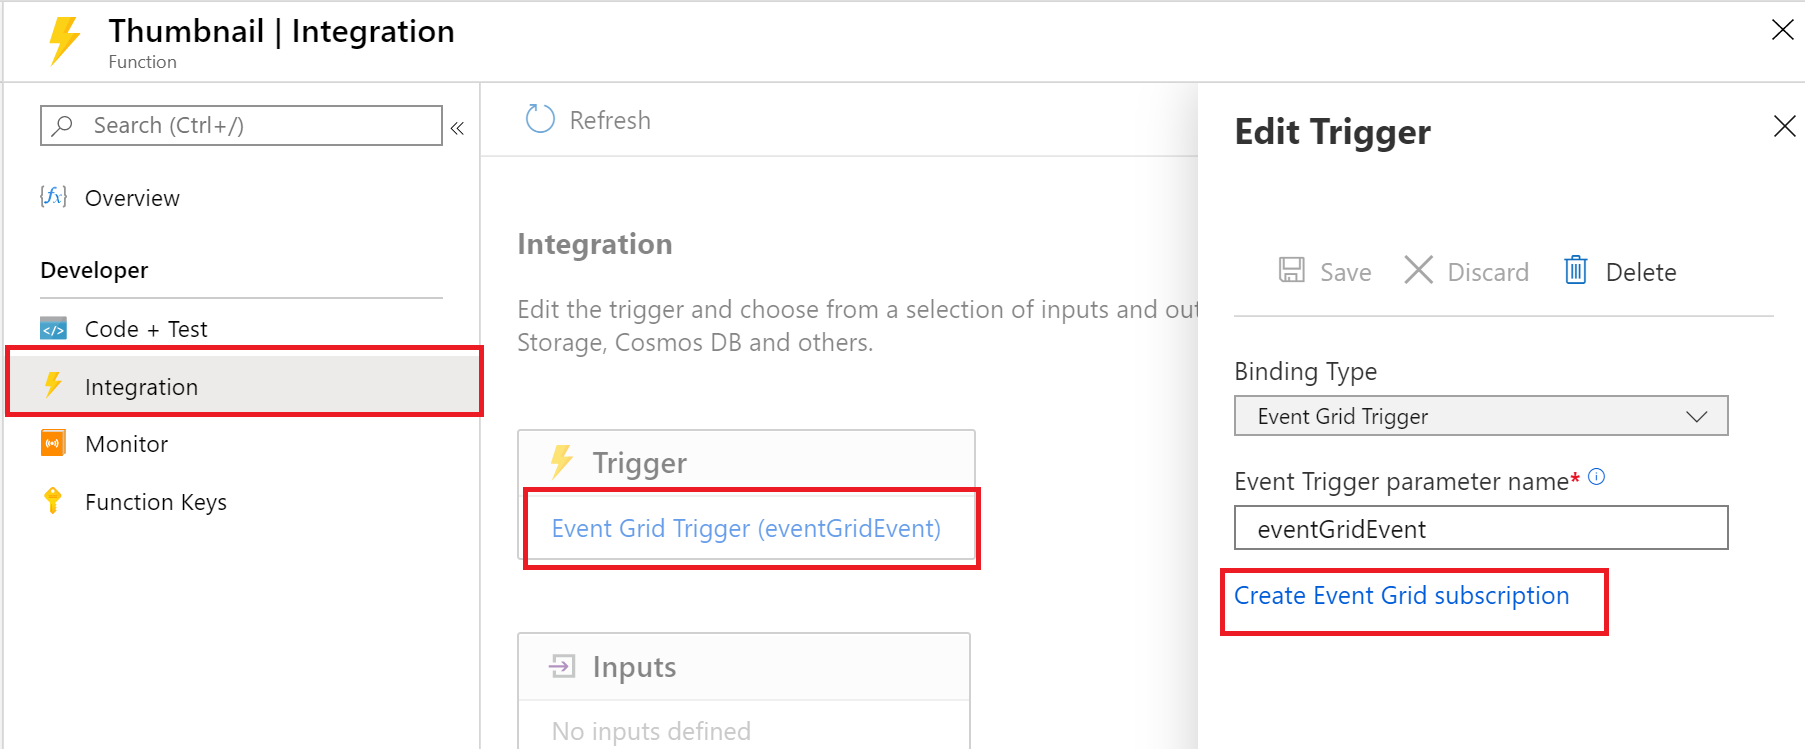Click the Binding Type dropdown arrow
The width and height of the screenshot is (1805, 749).
[1696, 416]
